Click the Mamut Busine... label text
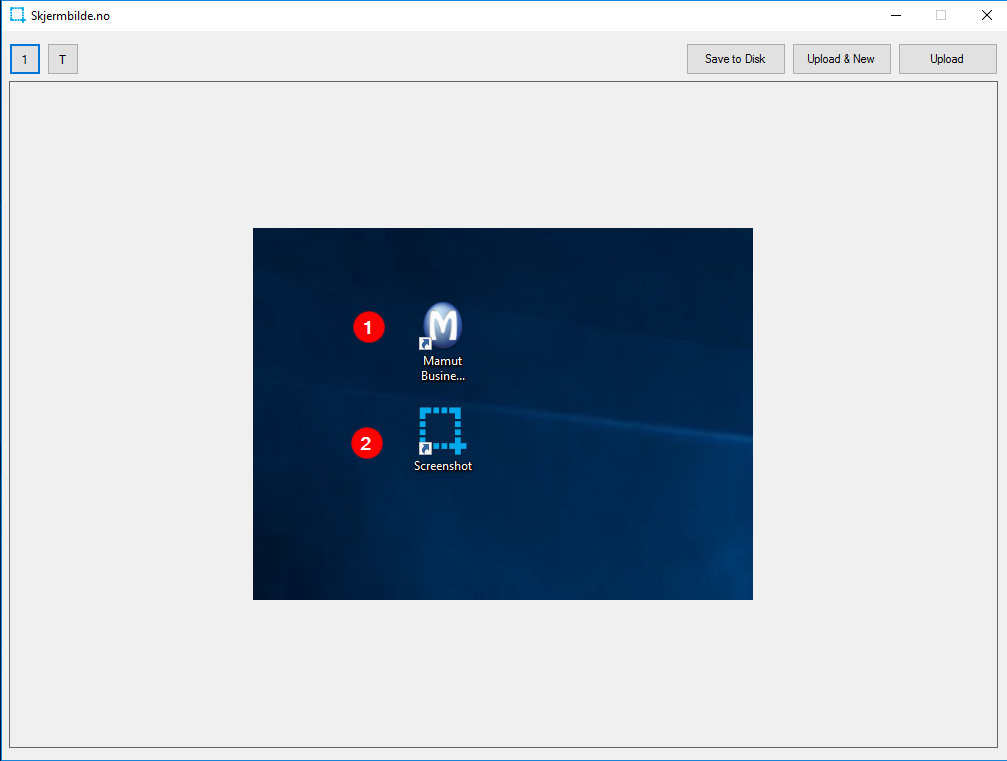This screenshot has width=1007, height=761. point(443,369)
